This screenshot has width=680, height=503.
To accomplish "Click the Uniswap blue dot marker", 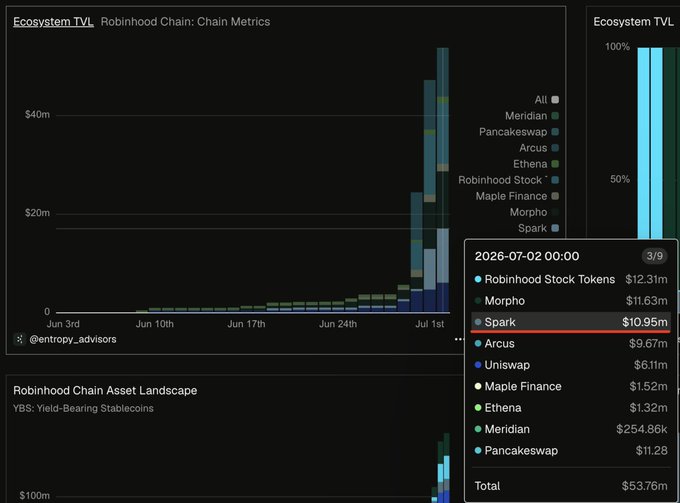I will tap(478, 365).
